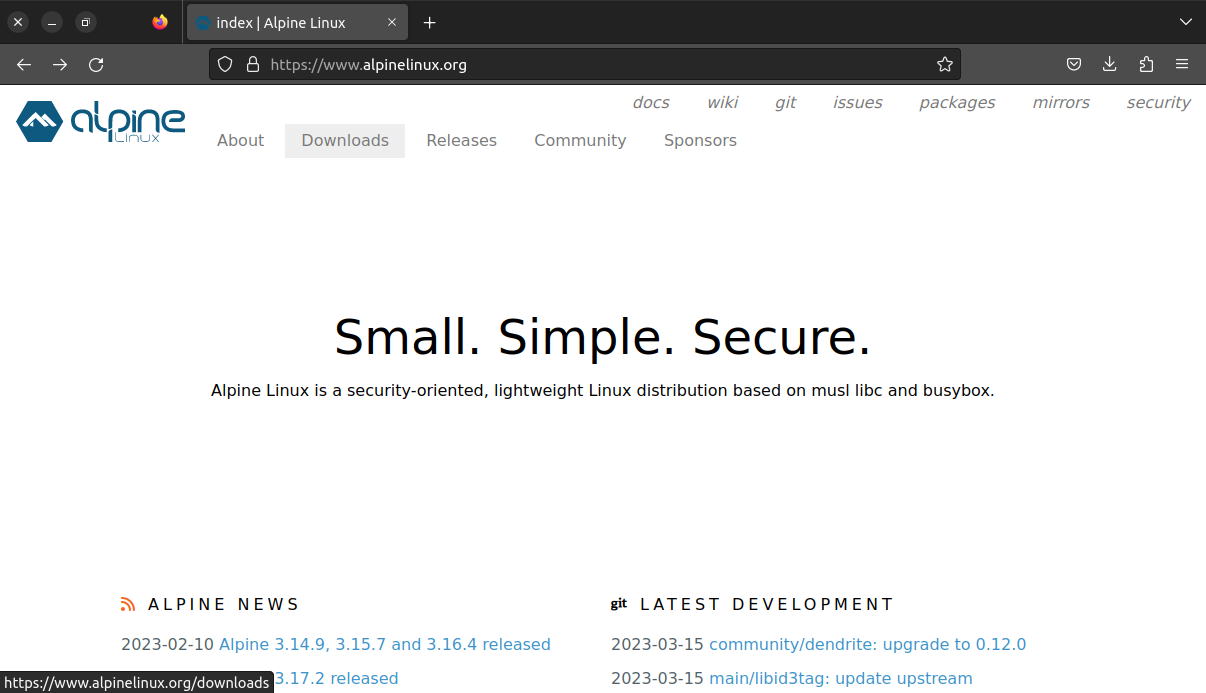Viewport: 1206px width, 693px height.
Task: Open the shield tracking protection icon
Action: 225,65
